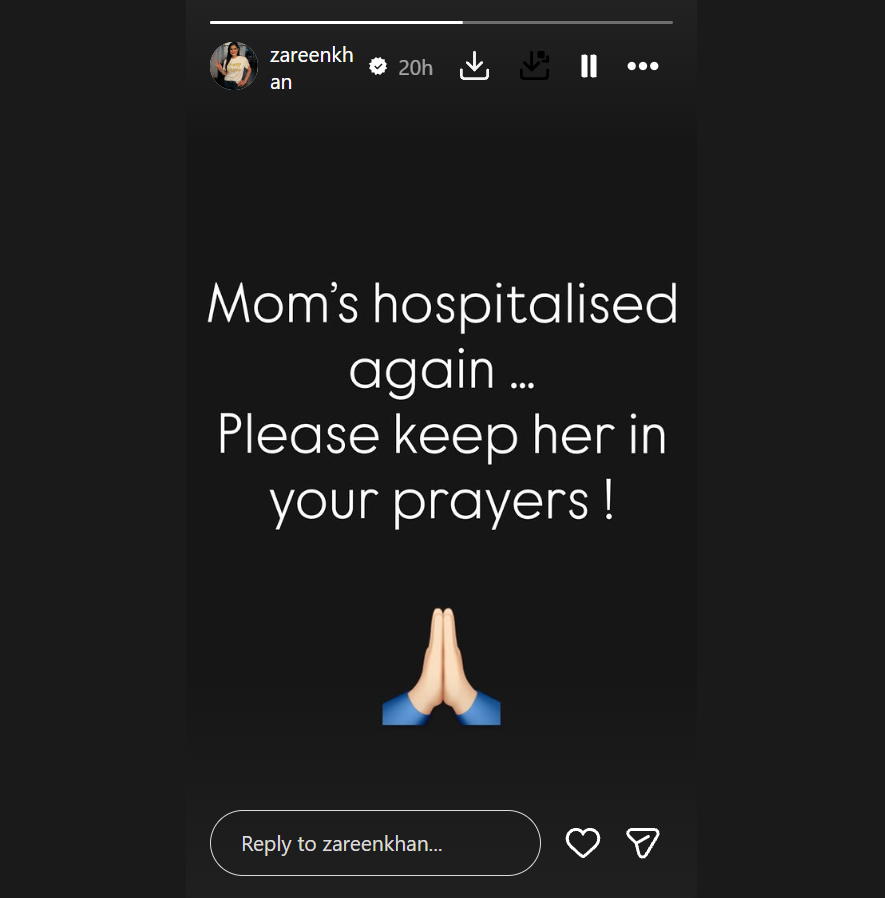Open zareenkhan's profile picture
The image size is (885, 898).
pos(234,66)
